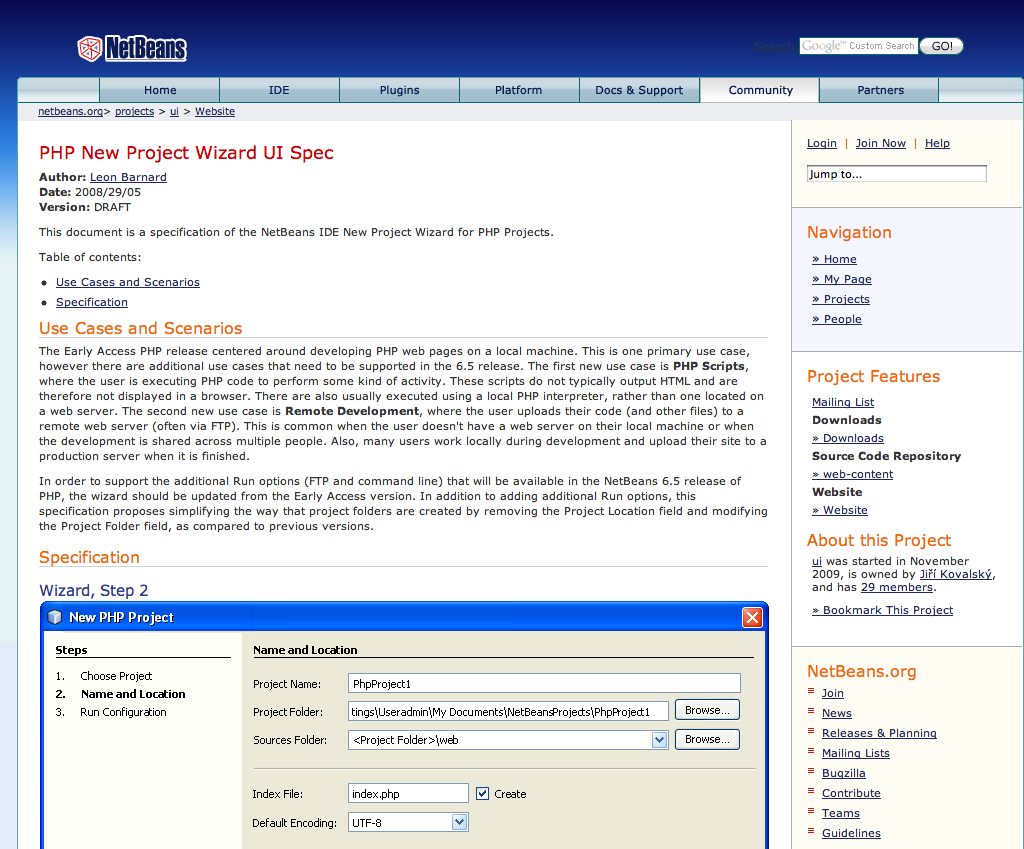
Task: Toggle the Create index file checkbox
Action: pyautogui.click(x=483, y=793)
